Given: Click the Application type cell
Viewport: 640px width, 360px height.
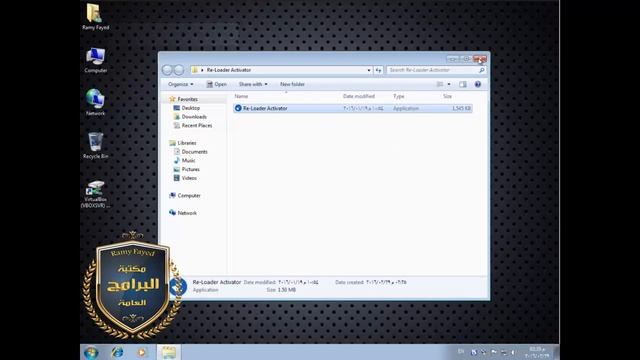Looking at the screenshot, I should [x=406, y=108].
